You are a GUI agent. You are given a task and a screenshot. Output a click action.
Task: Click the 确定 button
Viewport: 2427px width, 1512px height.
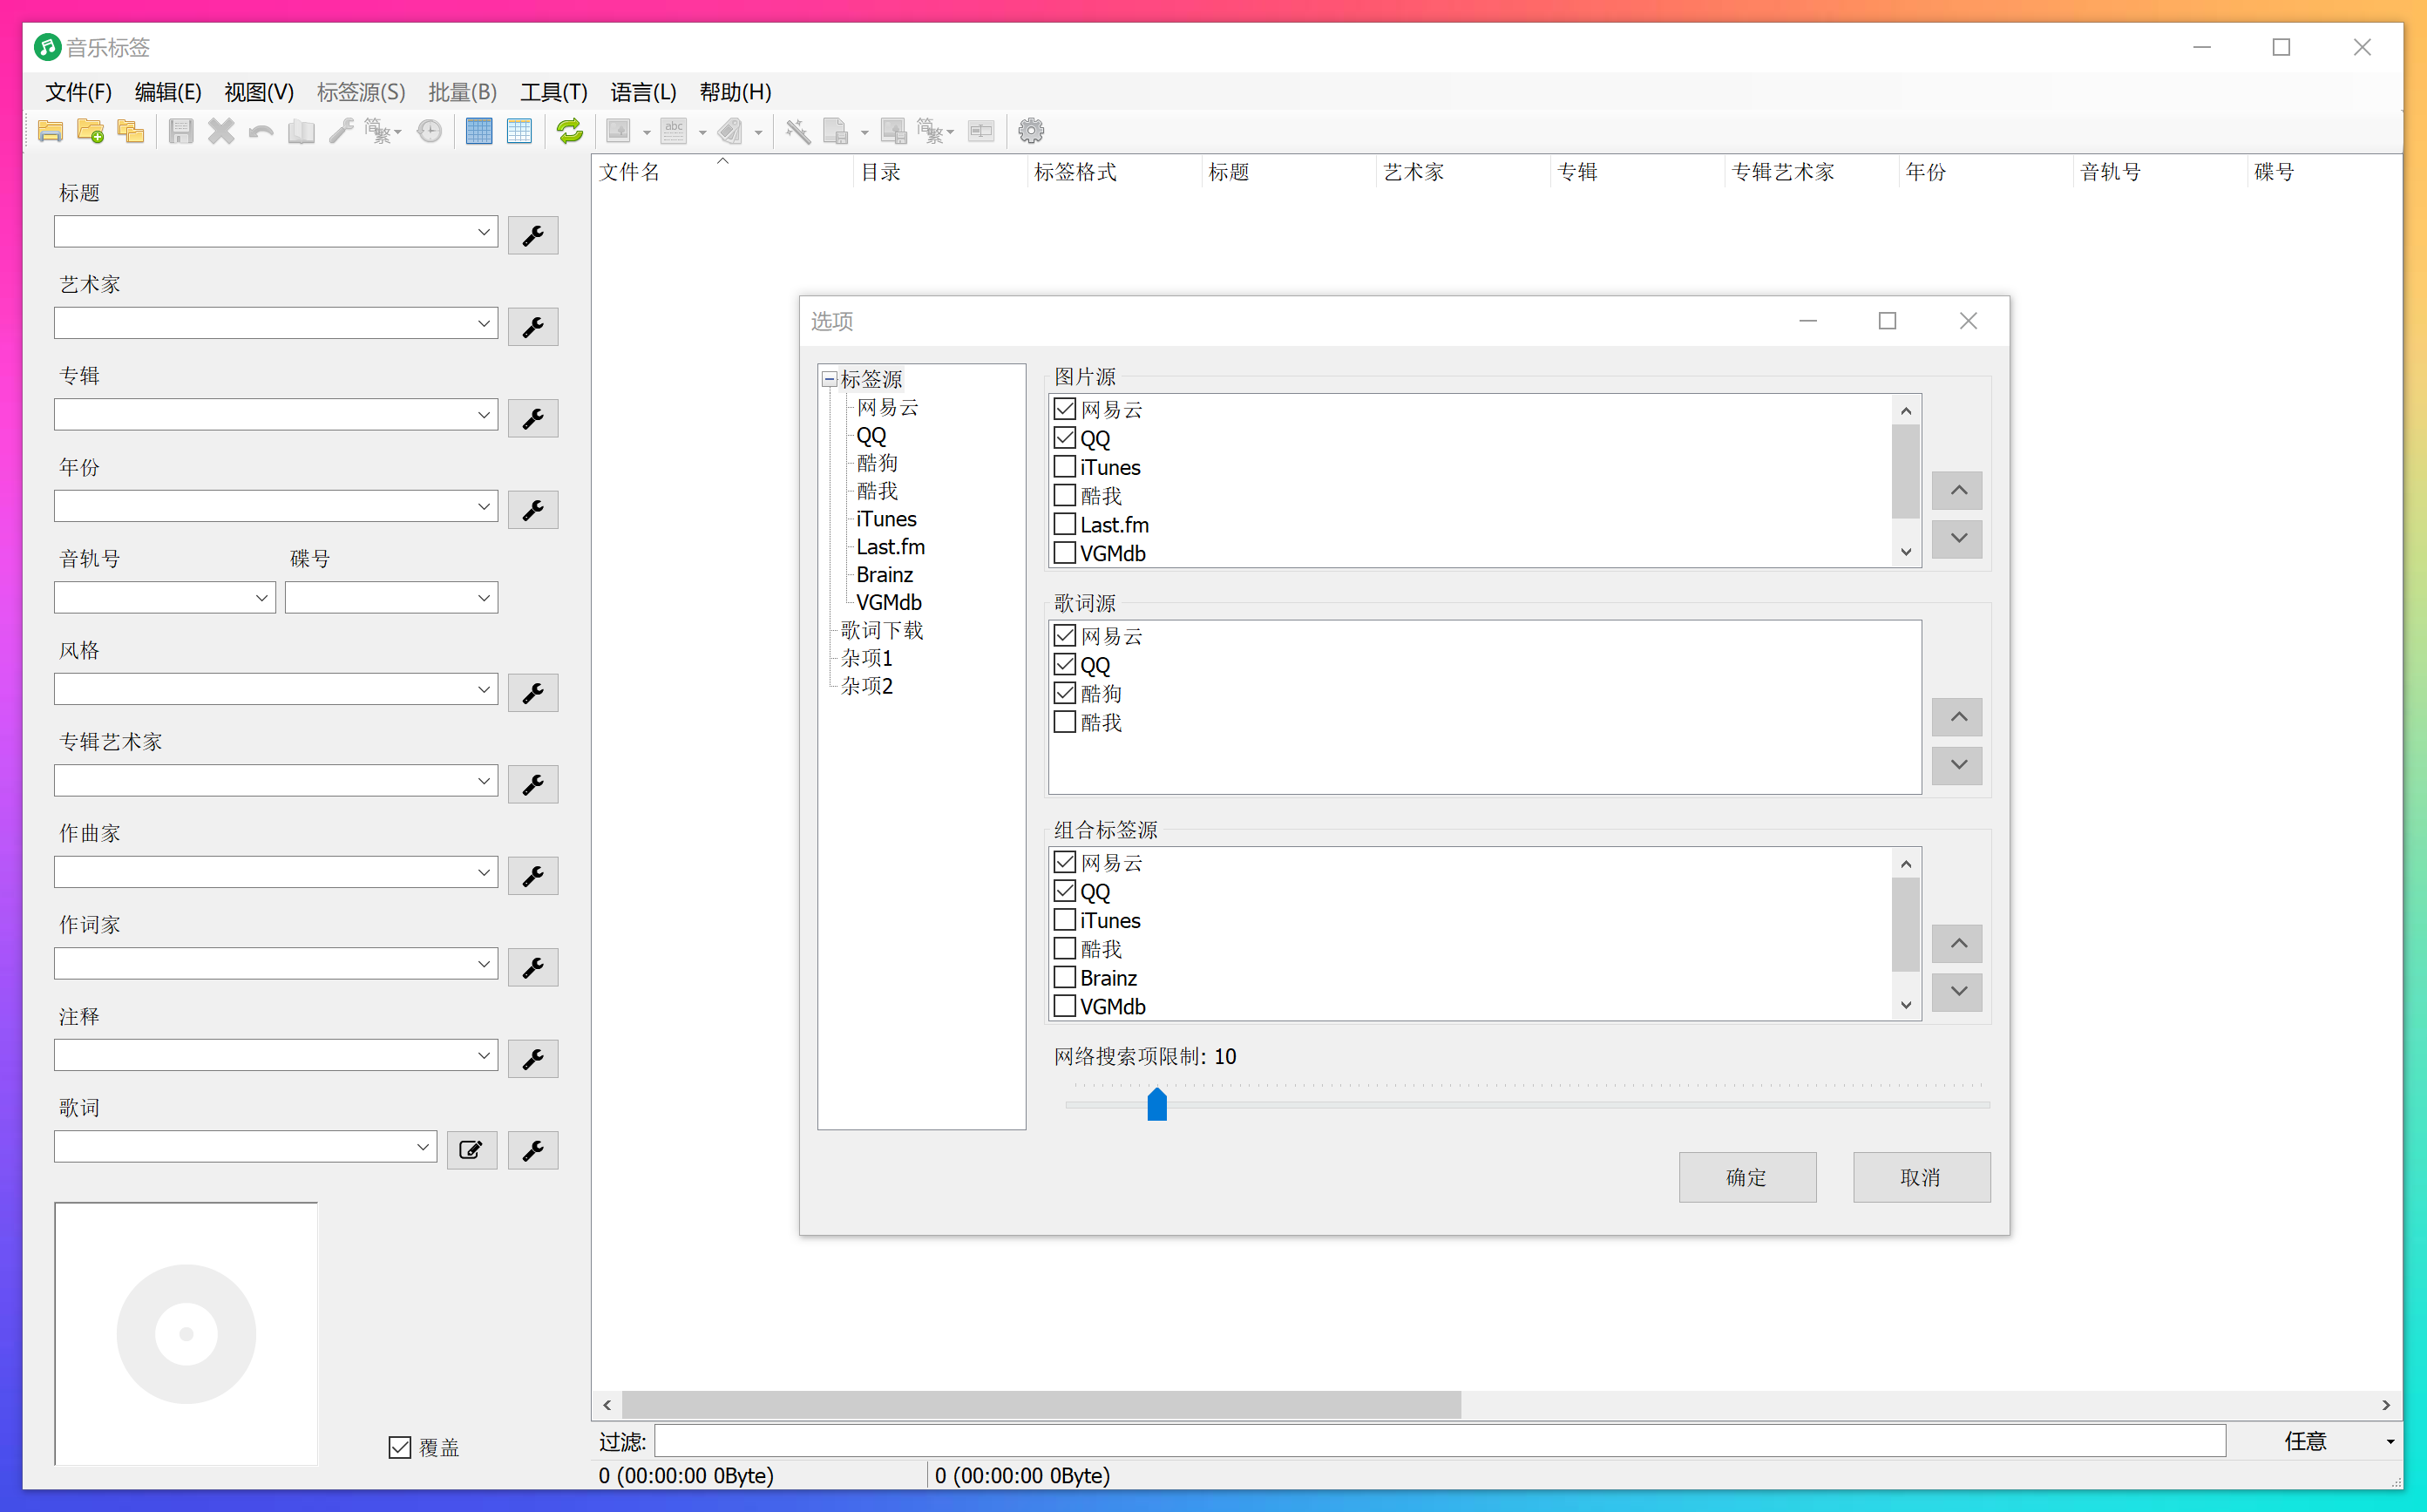(x=1746, y=1177)
